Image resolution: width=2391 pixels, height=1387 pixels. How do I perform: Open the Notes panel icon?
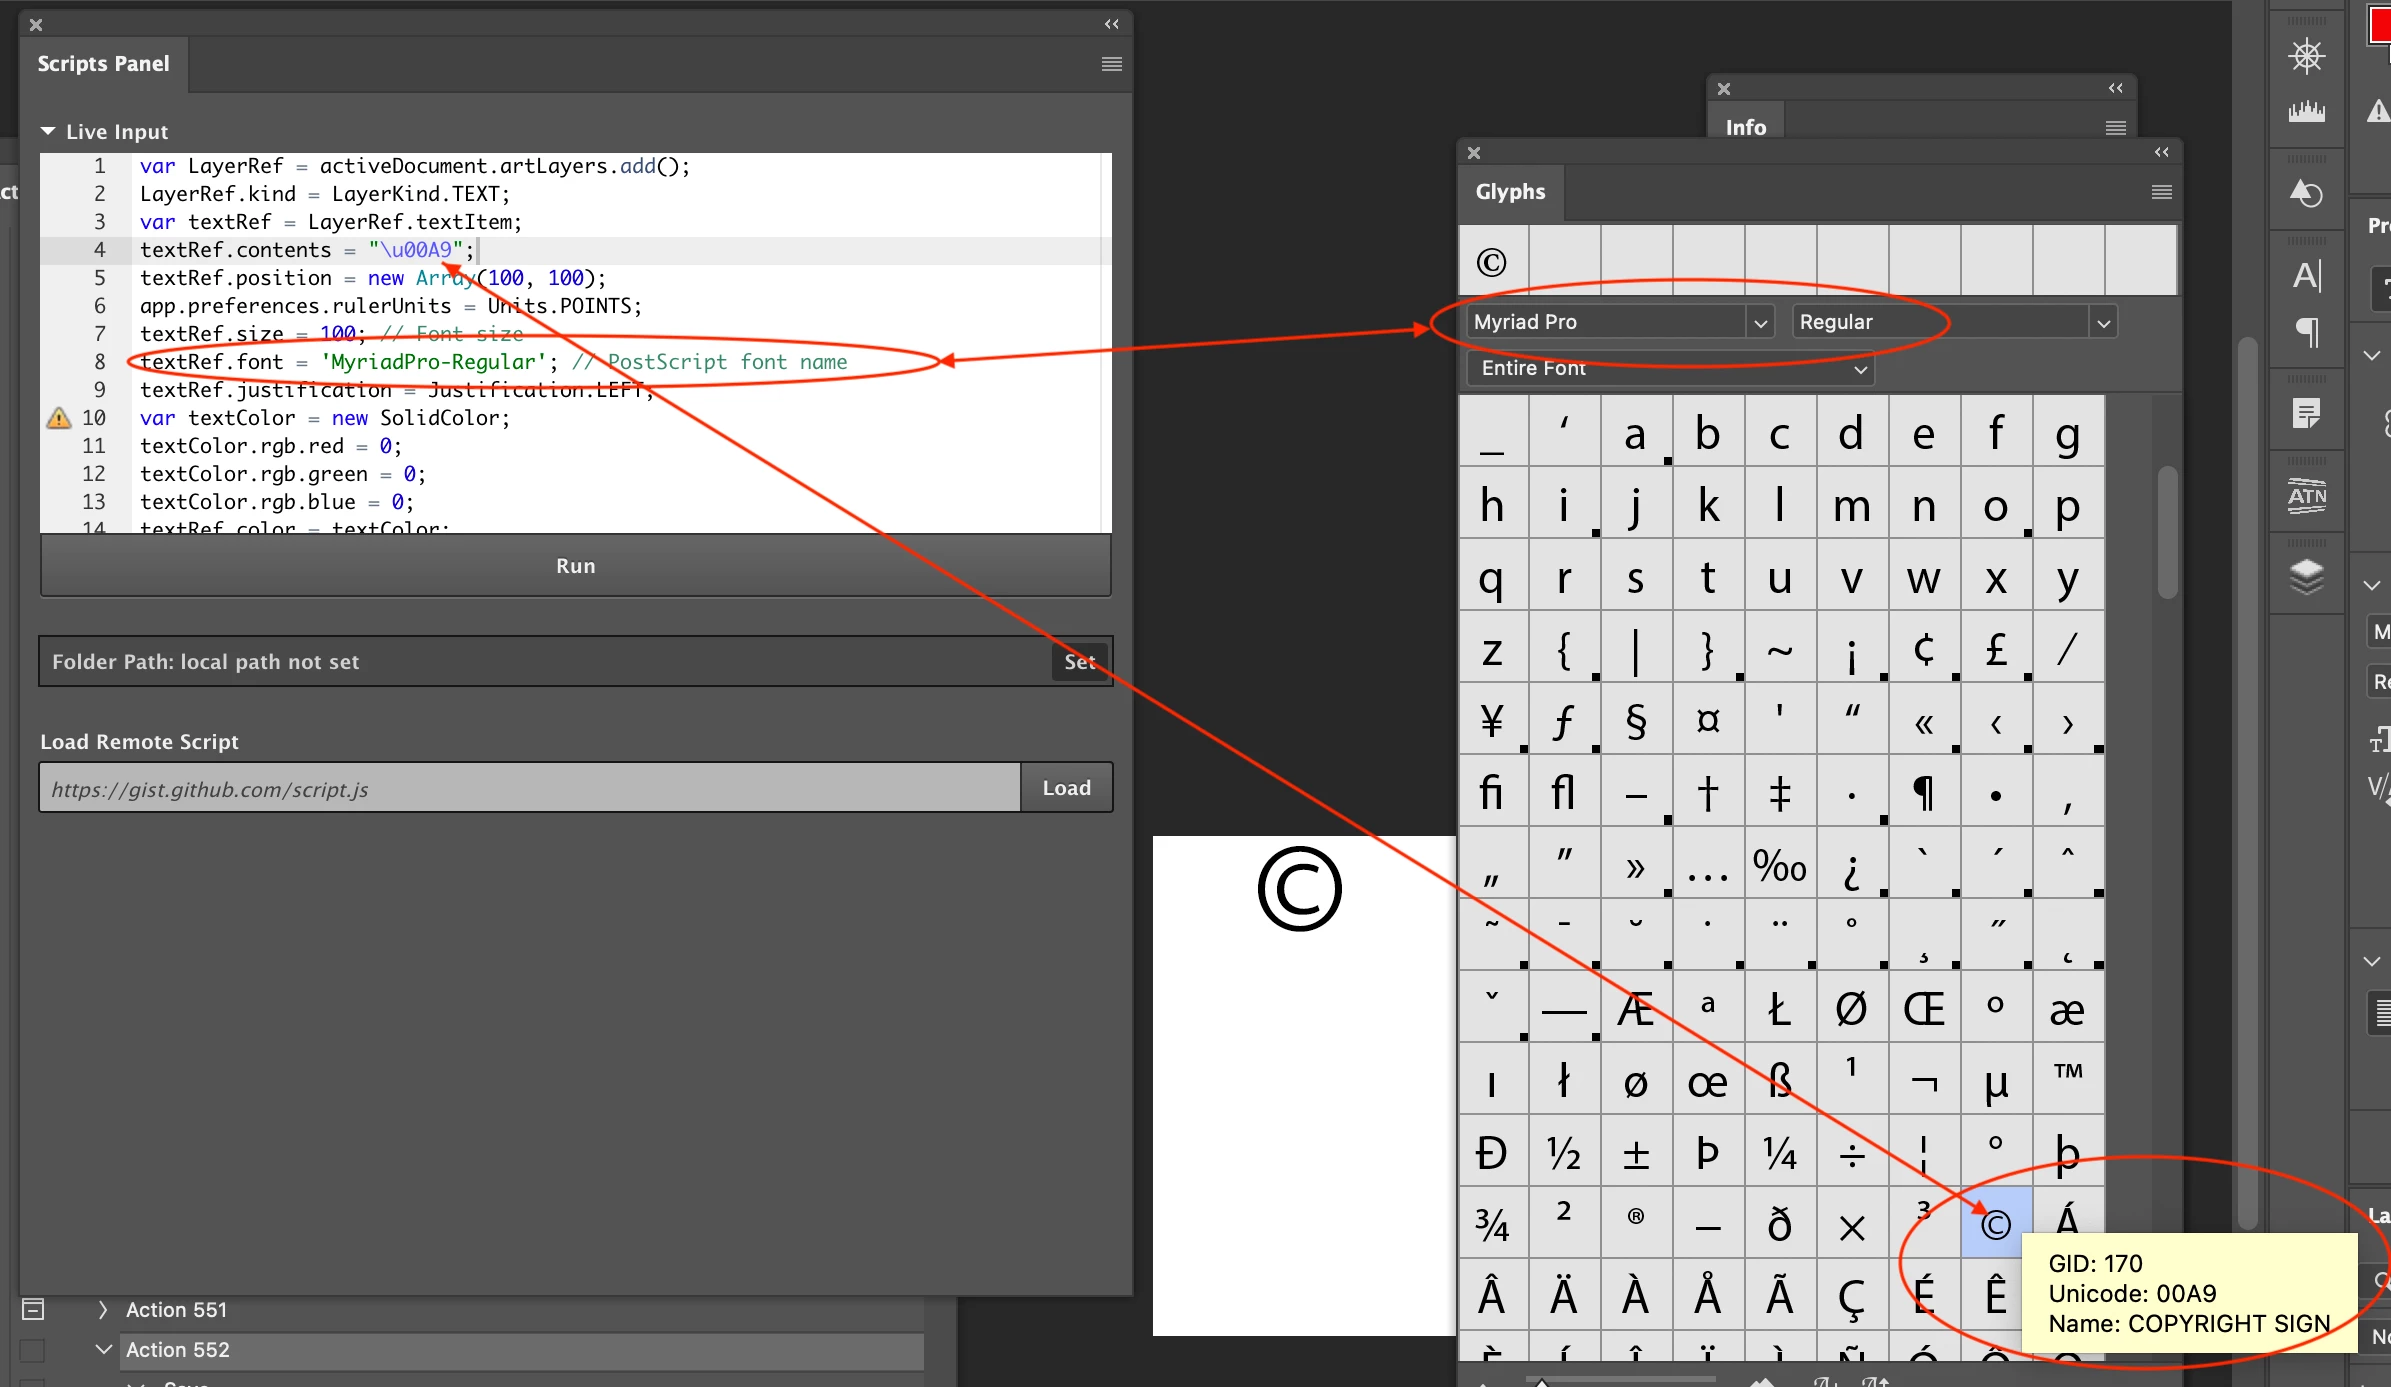point(2306,413)
